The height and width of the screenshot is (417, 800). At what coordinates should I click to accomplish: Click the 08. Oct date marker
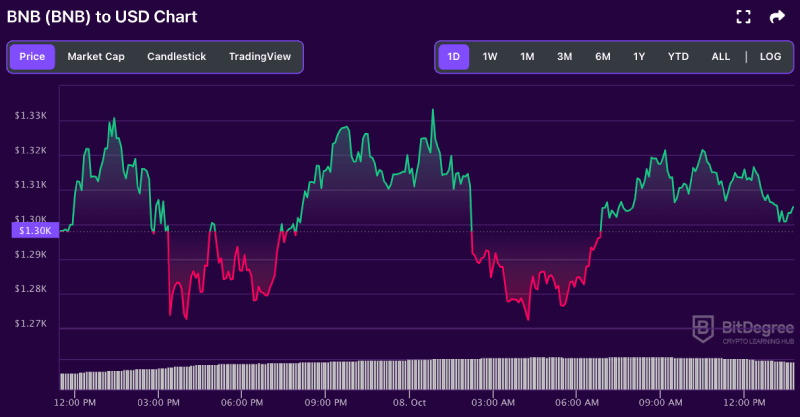(x=412, y=402)
